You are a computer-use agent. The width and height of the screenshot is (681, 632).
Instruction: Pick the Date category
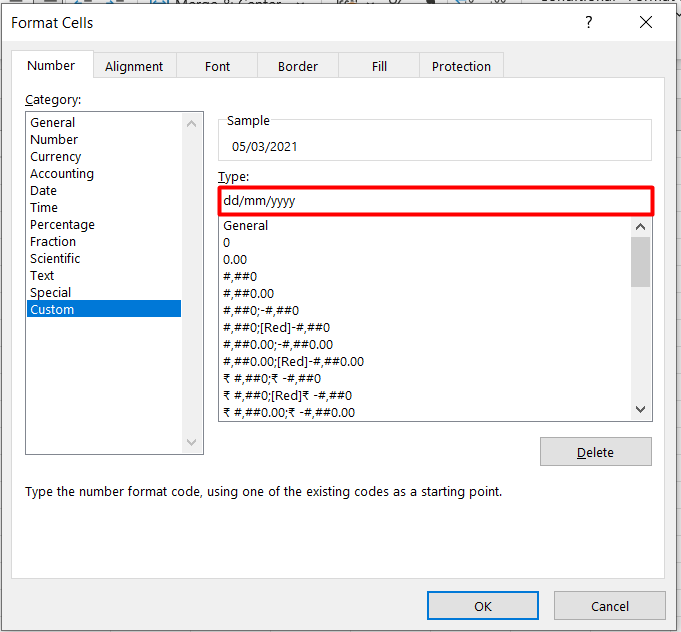(104, 190)
